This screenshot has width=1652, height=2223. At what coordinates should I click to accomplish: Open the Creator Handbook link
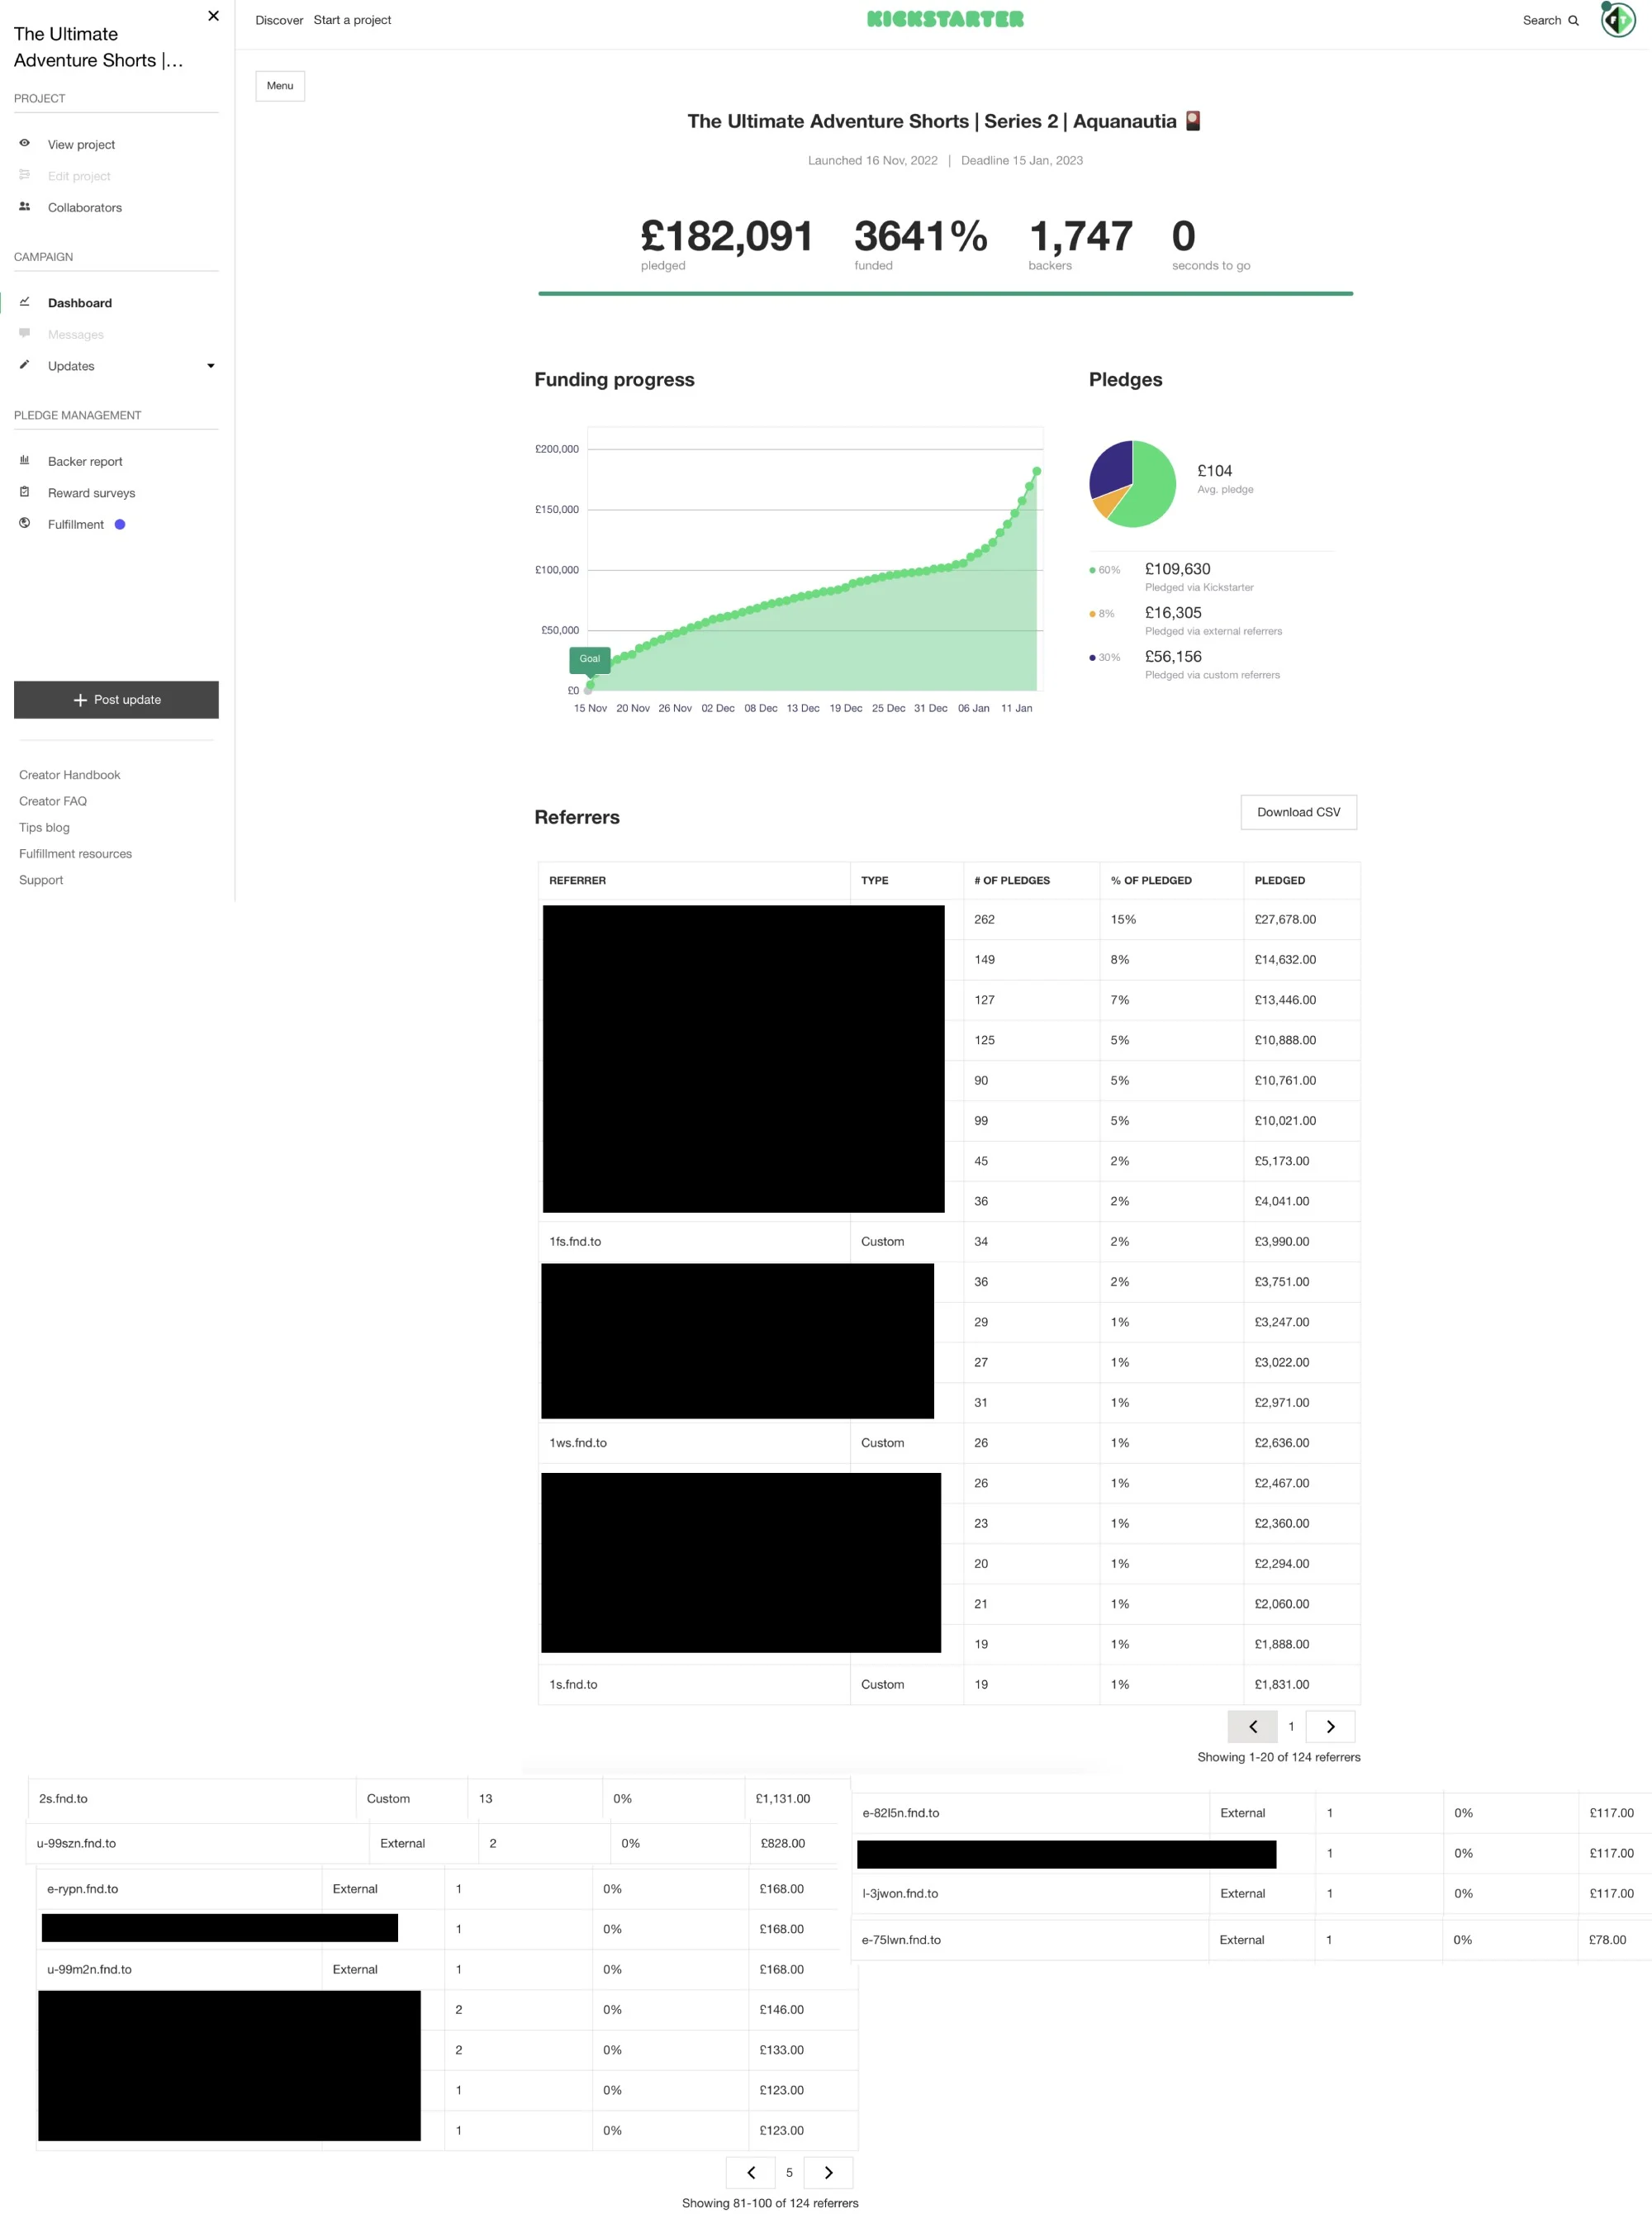[69, 775]
